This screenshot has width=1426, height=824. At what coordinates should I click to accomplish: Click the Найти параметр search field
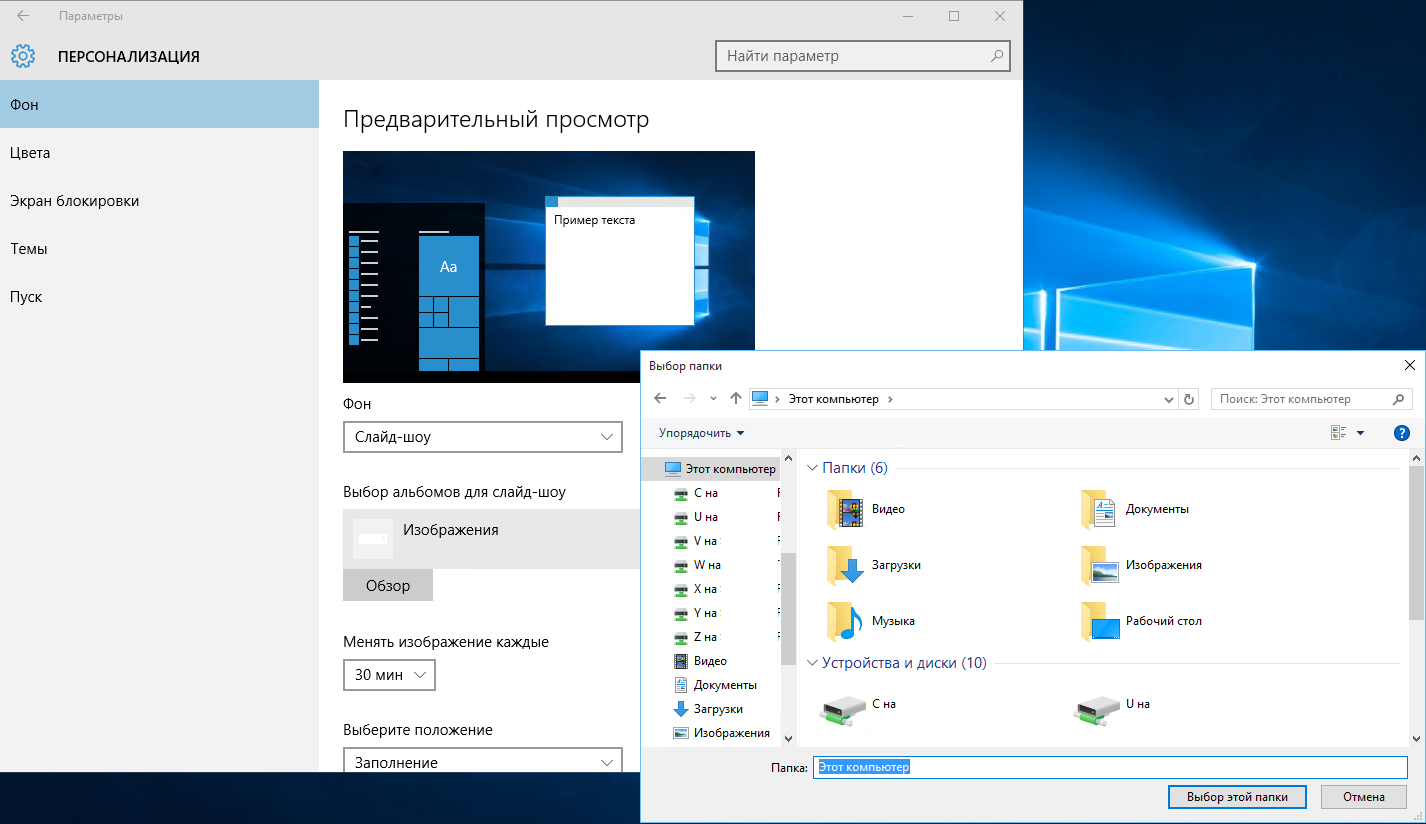point(862,56)
